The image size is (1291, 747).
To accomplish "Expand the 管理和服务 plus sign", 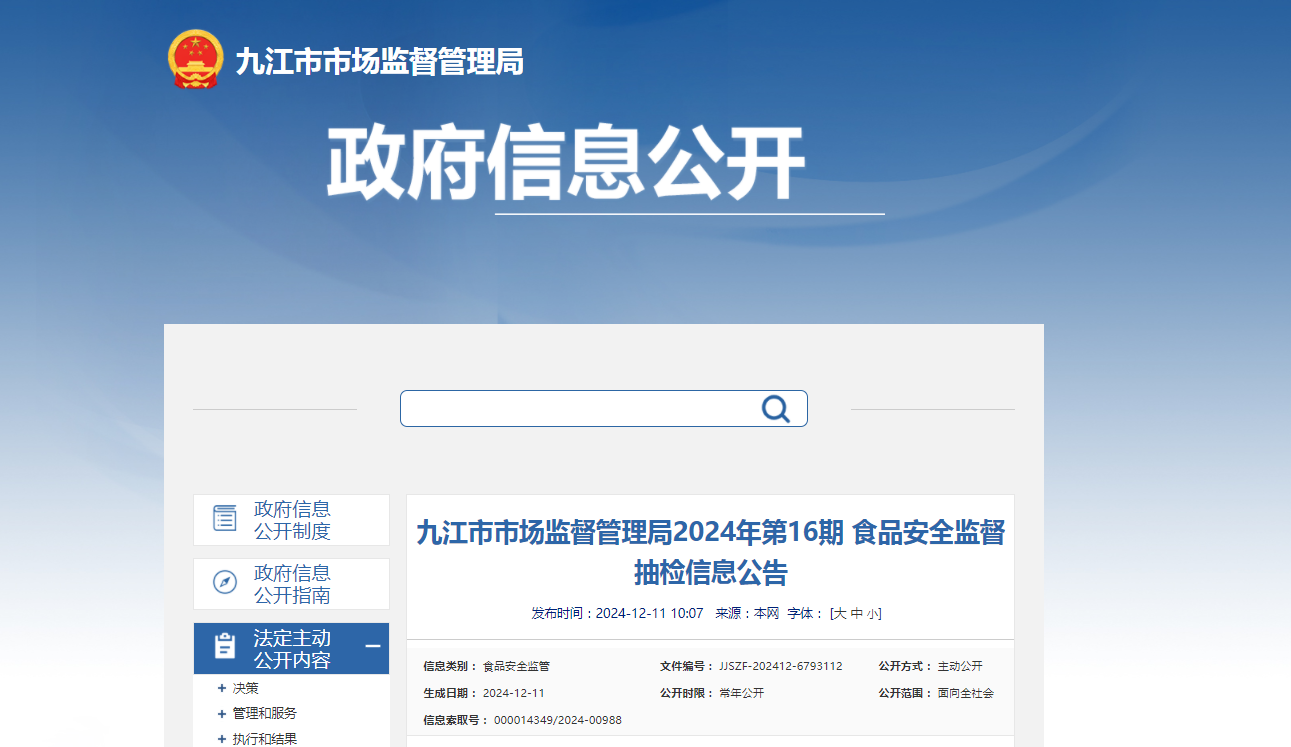I will tap(222, 714).
